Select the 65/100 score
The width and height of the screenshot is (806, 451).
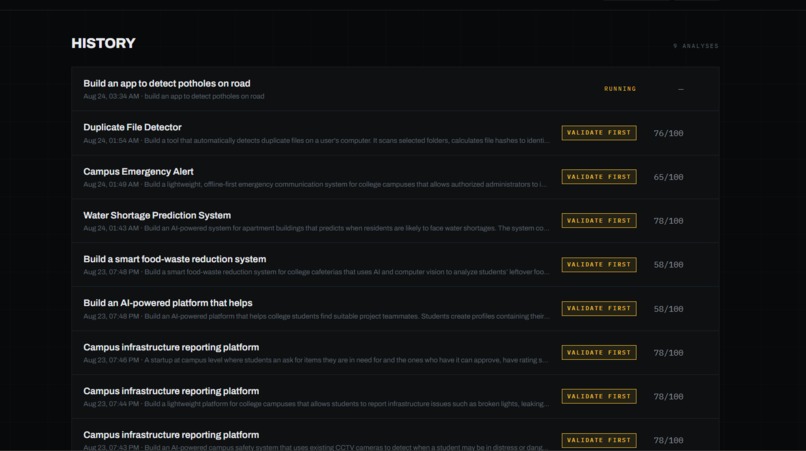[668, 177]
